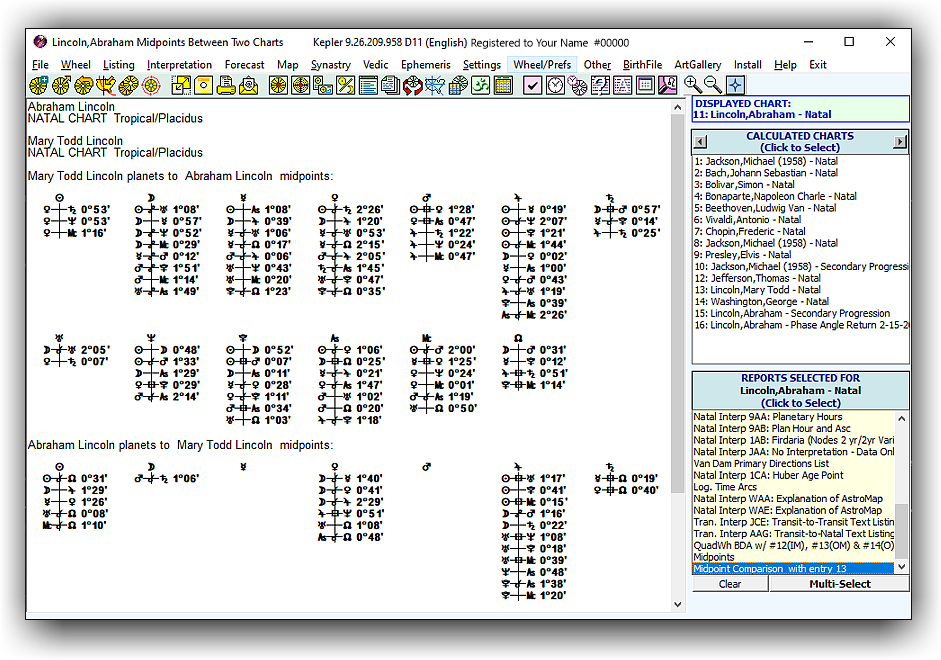Viewport: 941px width, 660px height.
Task: Toggle the Multi-Select button
Action: (x=839, y=584)
